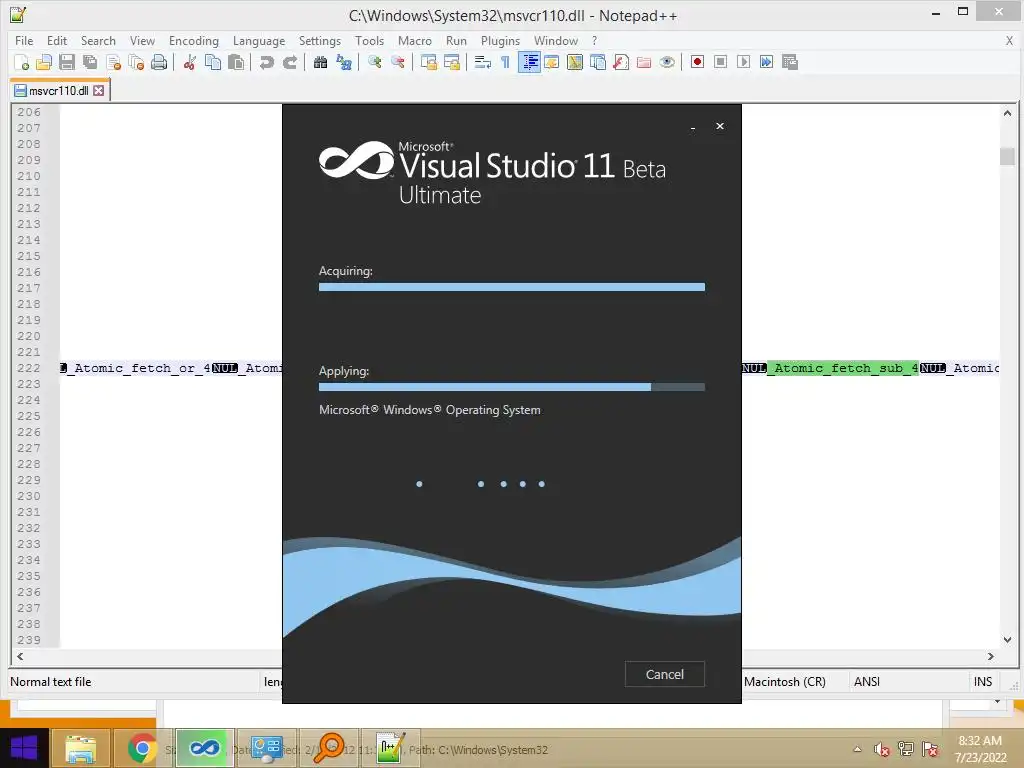This screenshot has height=768, width=1024.
Task: Click the Playback macro icon
Action: (743, 62)
